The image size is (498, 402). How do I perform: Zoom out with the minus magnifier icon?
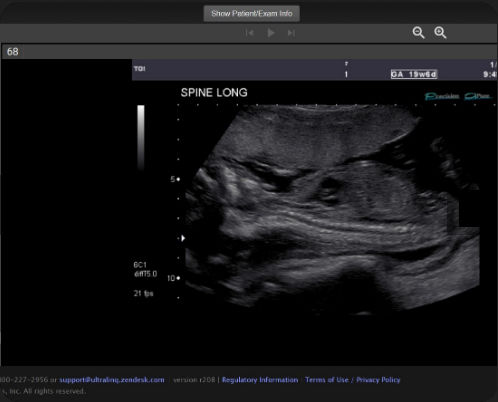click(418, 33)
